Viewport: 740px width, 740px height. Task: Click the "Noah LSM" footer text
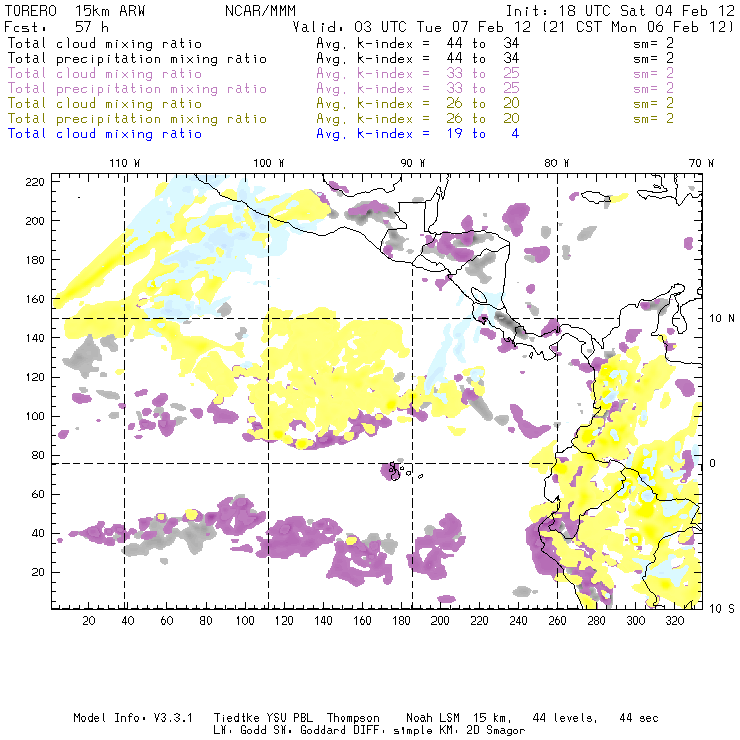click(x=433, y=718)
